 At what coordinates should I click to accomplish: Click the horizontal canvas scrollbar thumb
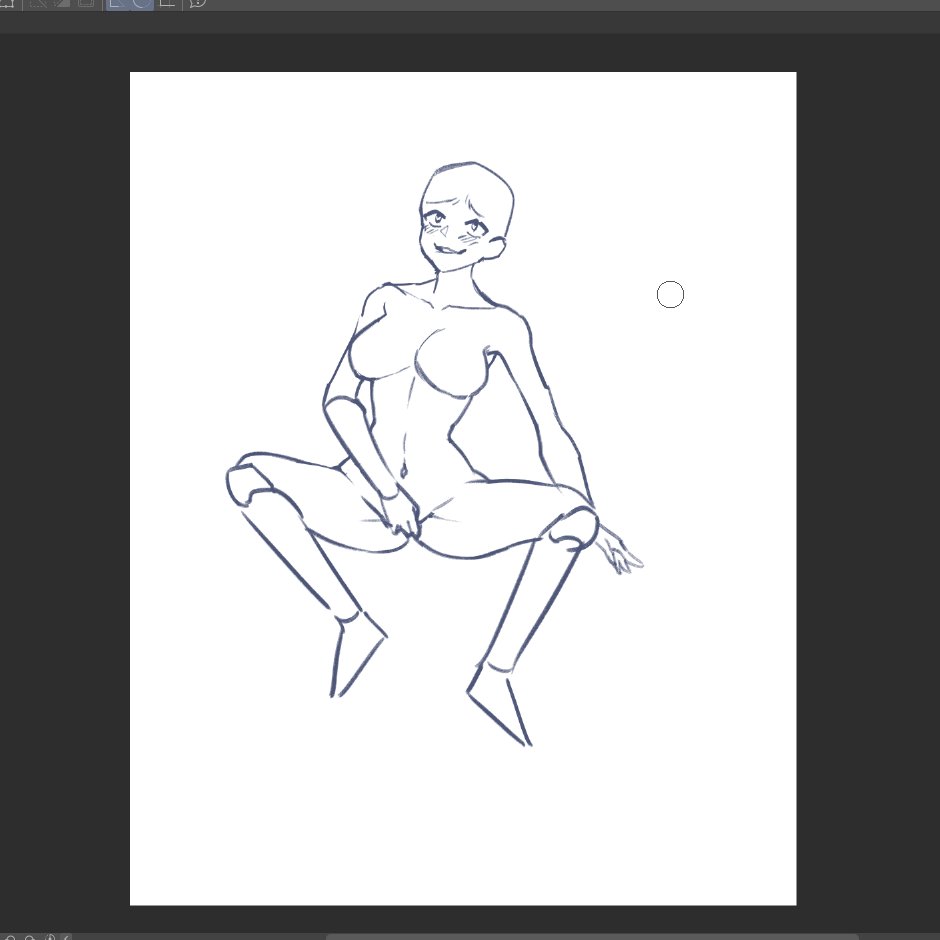[592, 937]
